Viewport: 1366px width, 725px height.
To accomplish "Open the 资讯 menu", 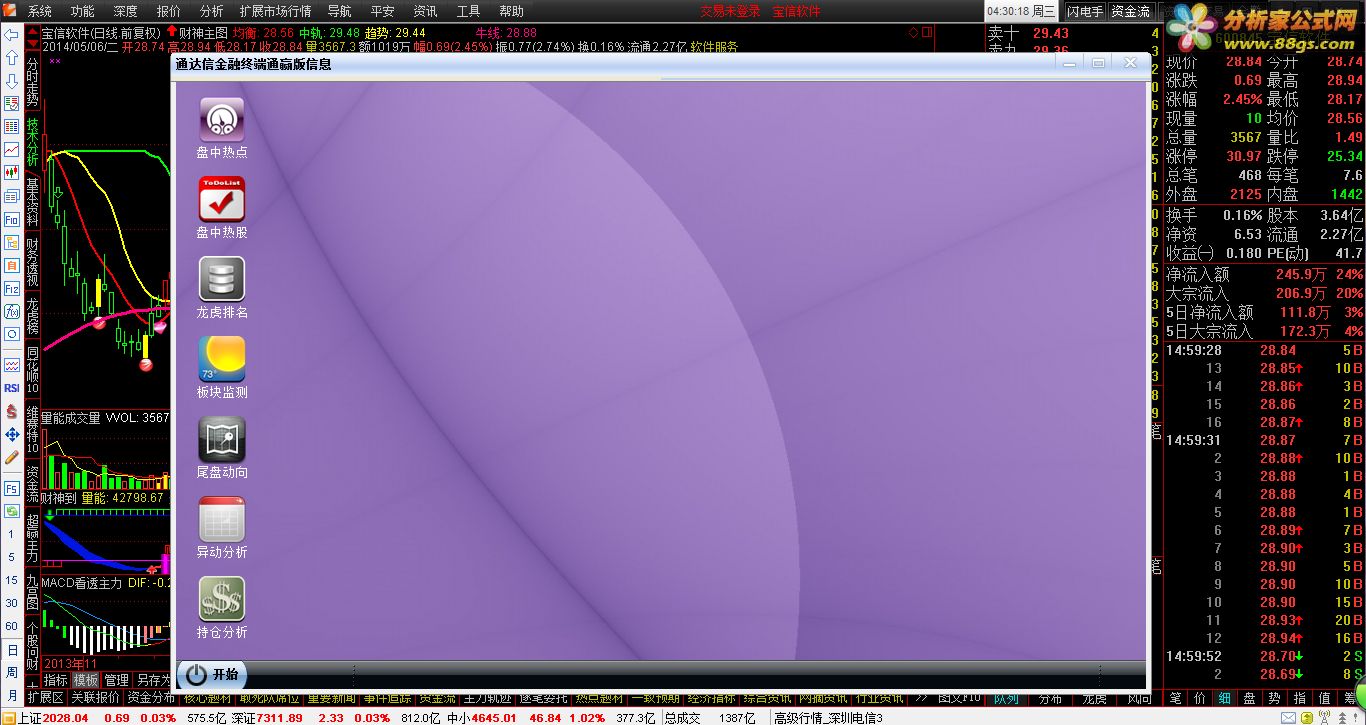I will (426, 11).
